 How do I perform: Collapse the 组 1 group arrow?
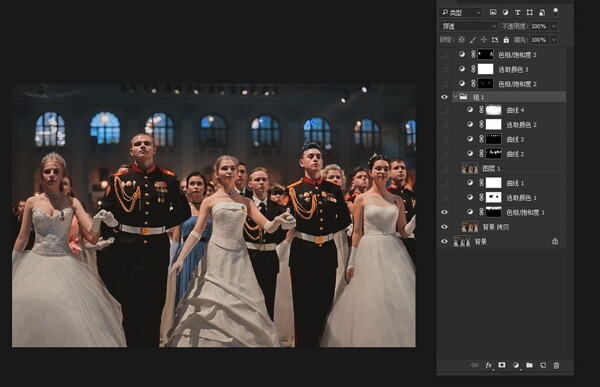pyautogui.click(x=455, y=97)
